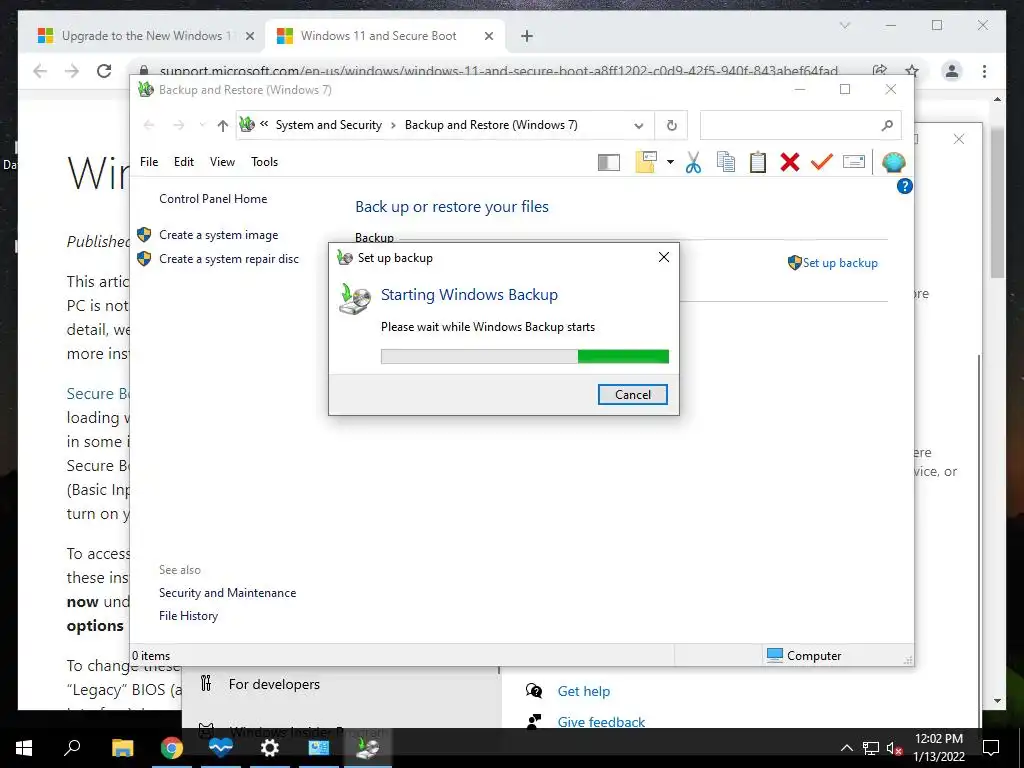The width and height of the screenshot is (1024, 768).
Task: Switch to Upgrade to the New Windows tab
Action: point(144,36)
